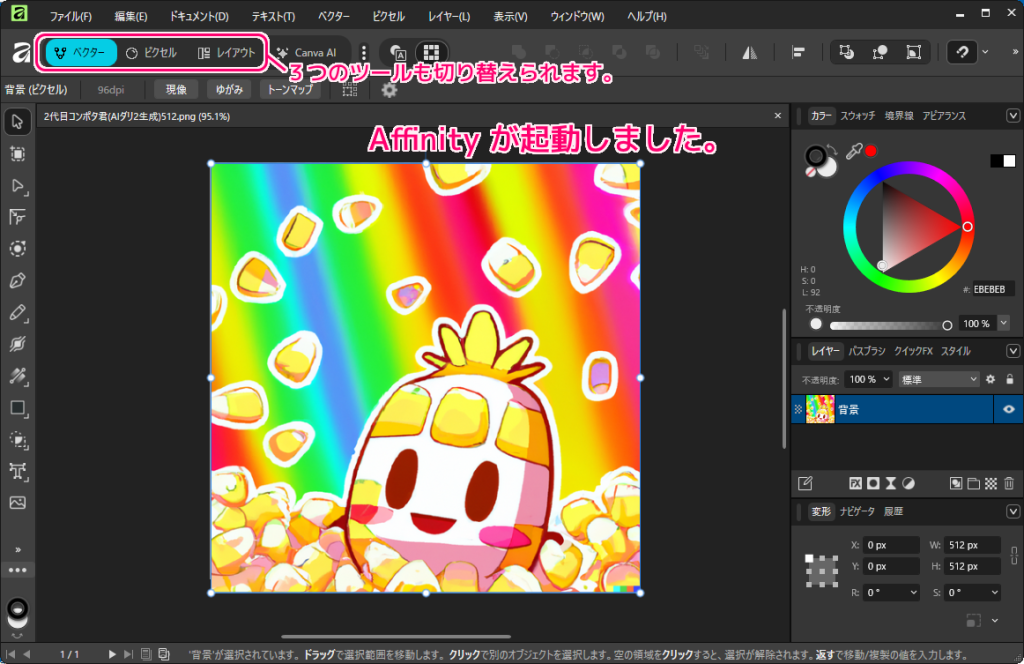Open the layer effects (FX) dialog

point(856,484)
